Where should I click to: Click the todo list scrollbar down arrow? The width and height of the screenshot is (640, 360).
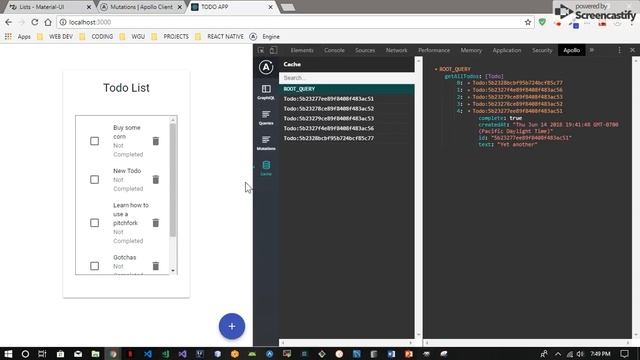[173, 271]
